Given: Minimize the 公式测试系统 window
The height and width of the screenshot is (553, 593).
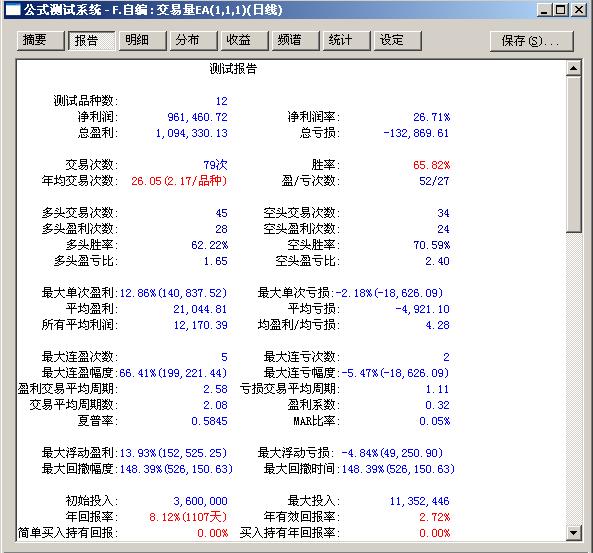Looking at the screenshot, I should point(544,10).
